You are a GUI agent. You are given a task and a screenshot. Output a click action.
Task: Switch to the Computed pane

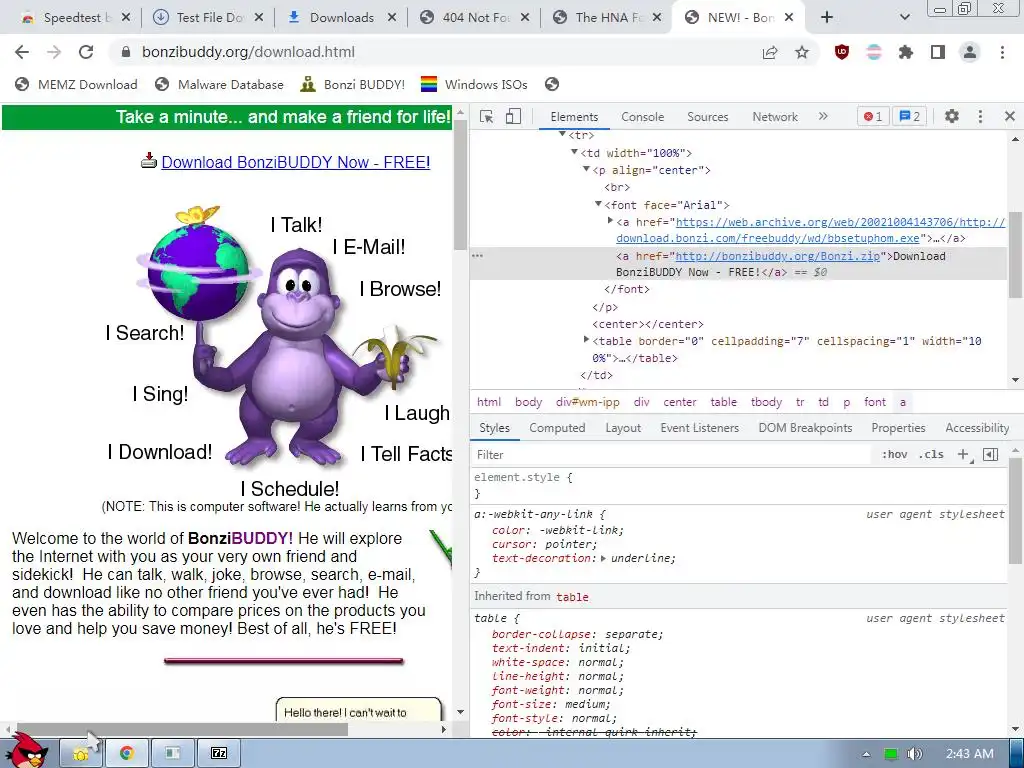[x=557, y=428]
